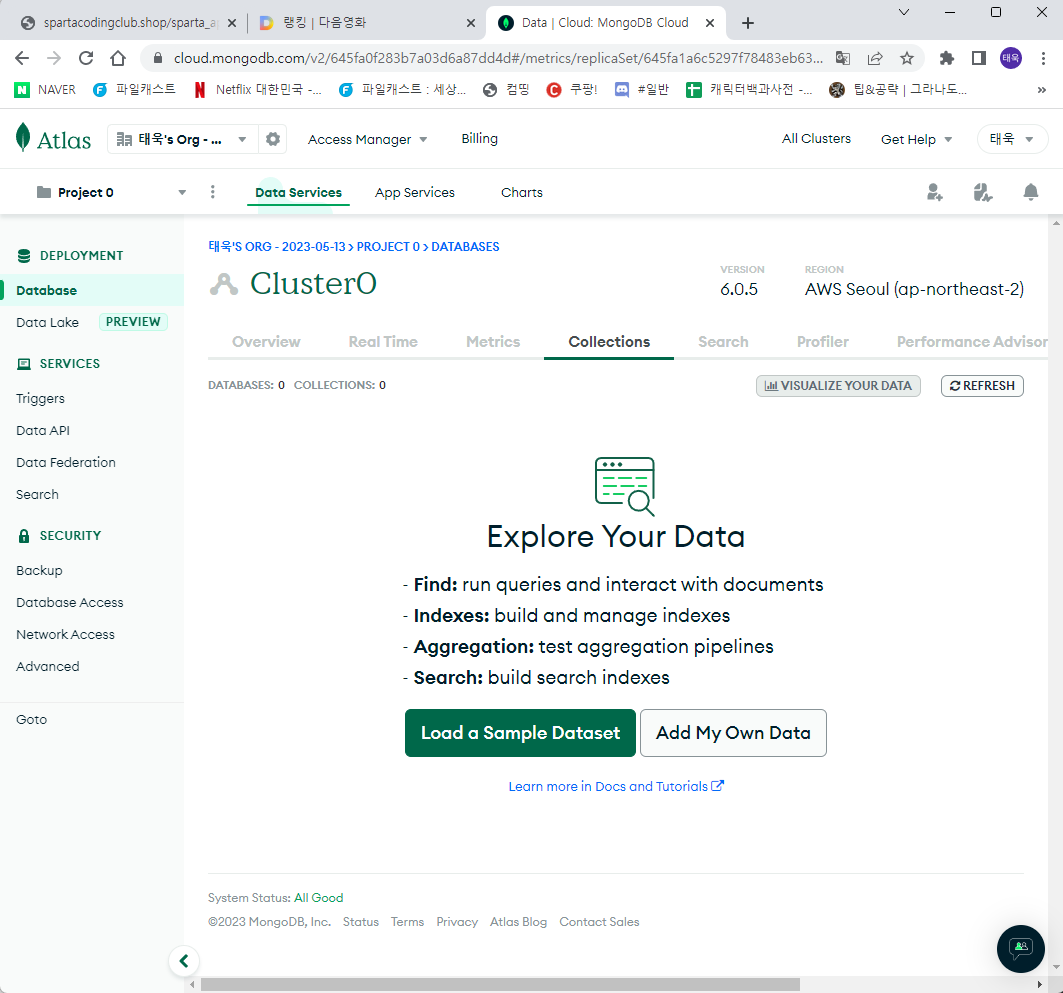The image size is (1063, 993).
Task: Click horizontal scrollbar thumb
Action: click(x=500, y=984)
